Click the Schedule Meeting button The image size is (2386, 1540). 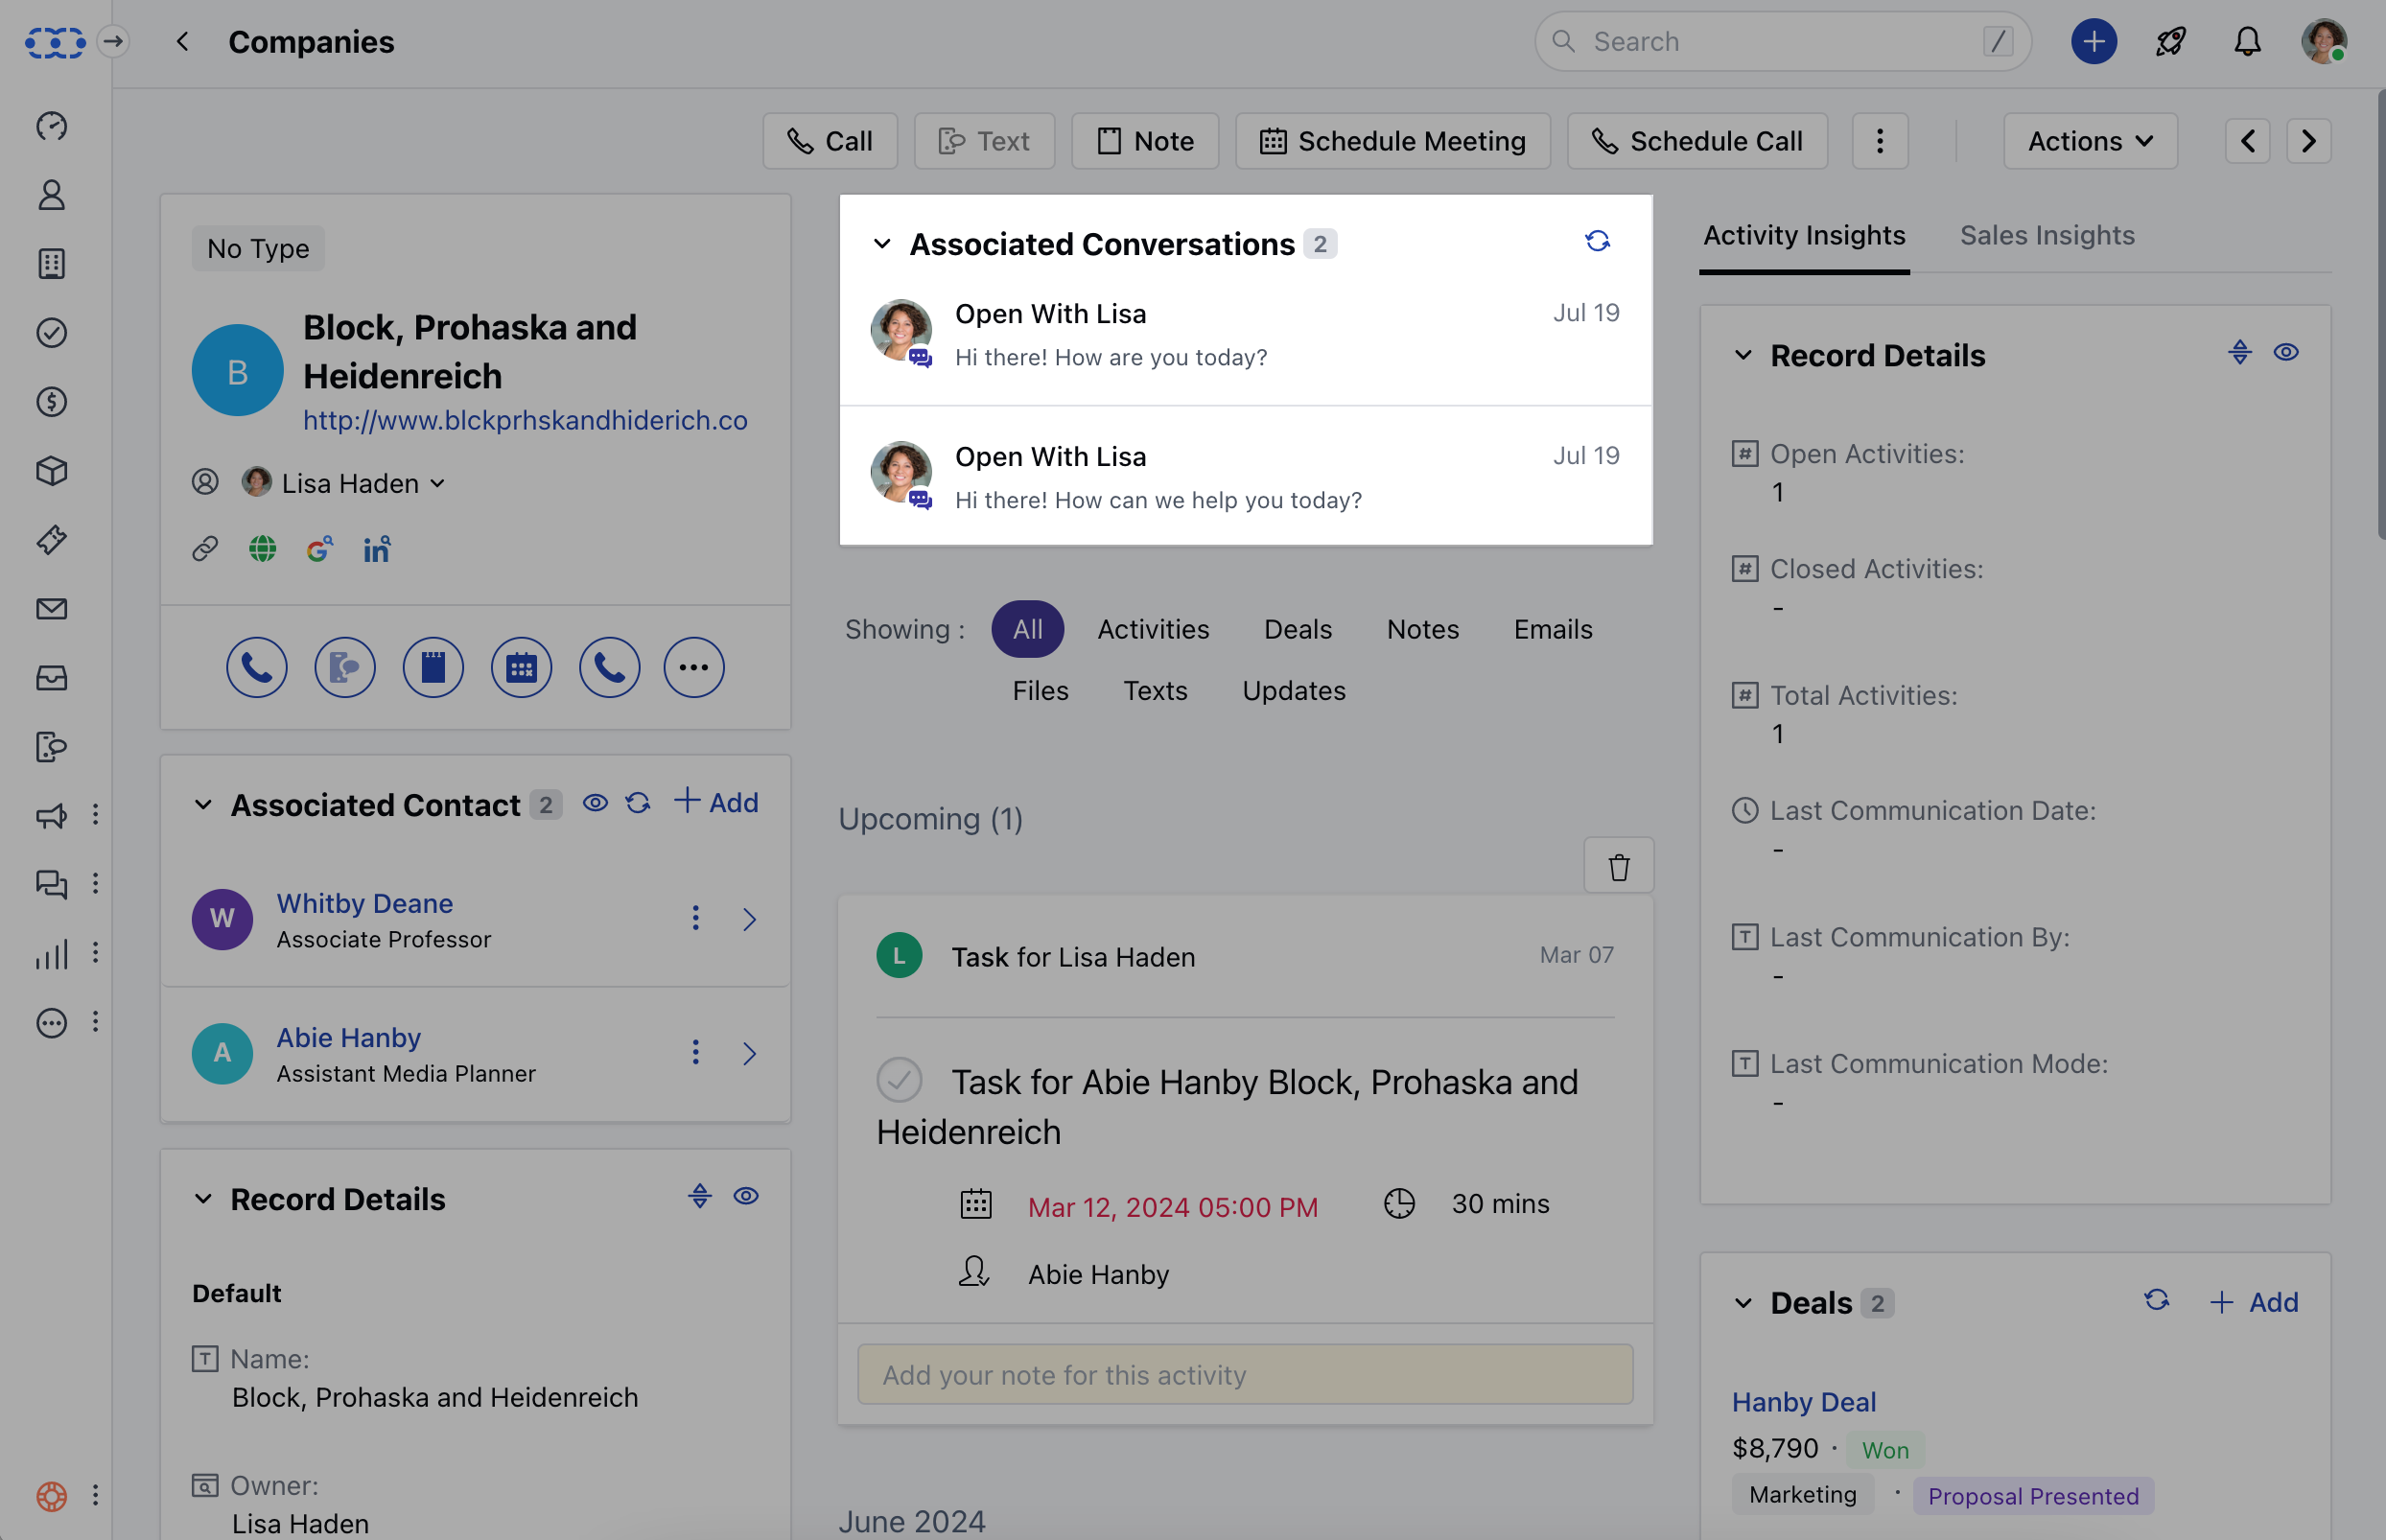[x=1392, y=141]
